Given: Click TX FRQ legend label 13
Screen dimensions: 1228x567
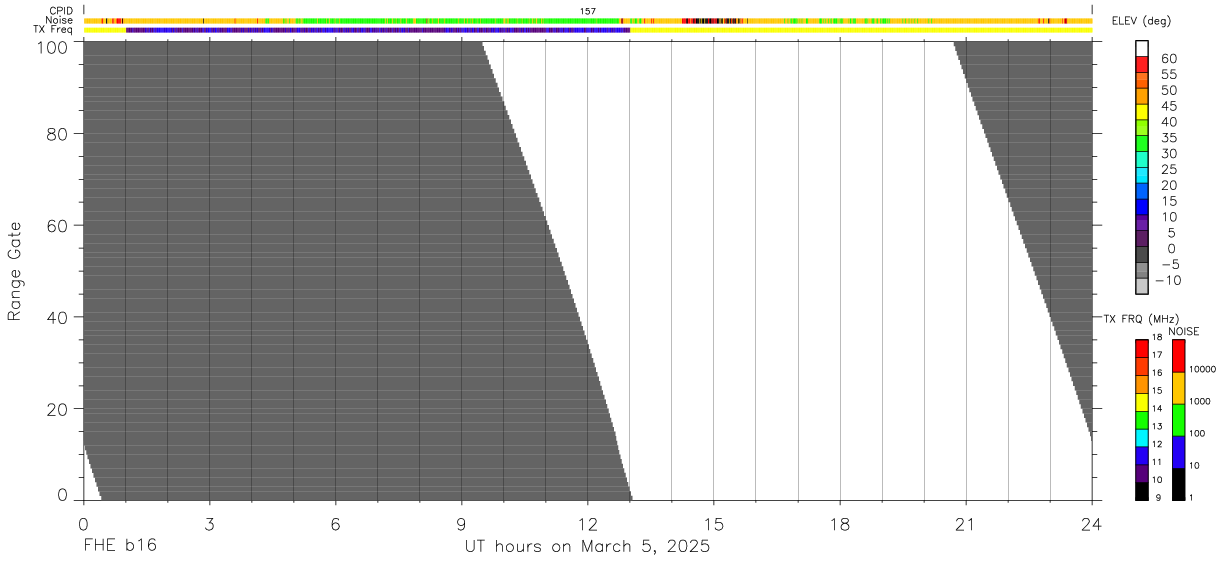Looking at the screenshot, I should 1158,426.
